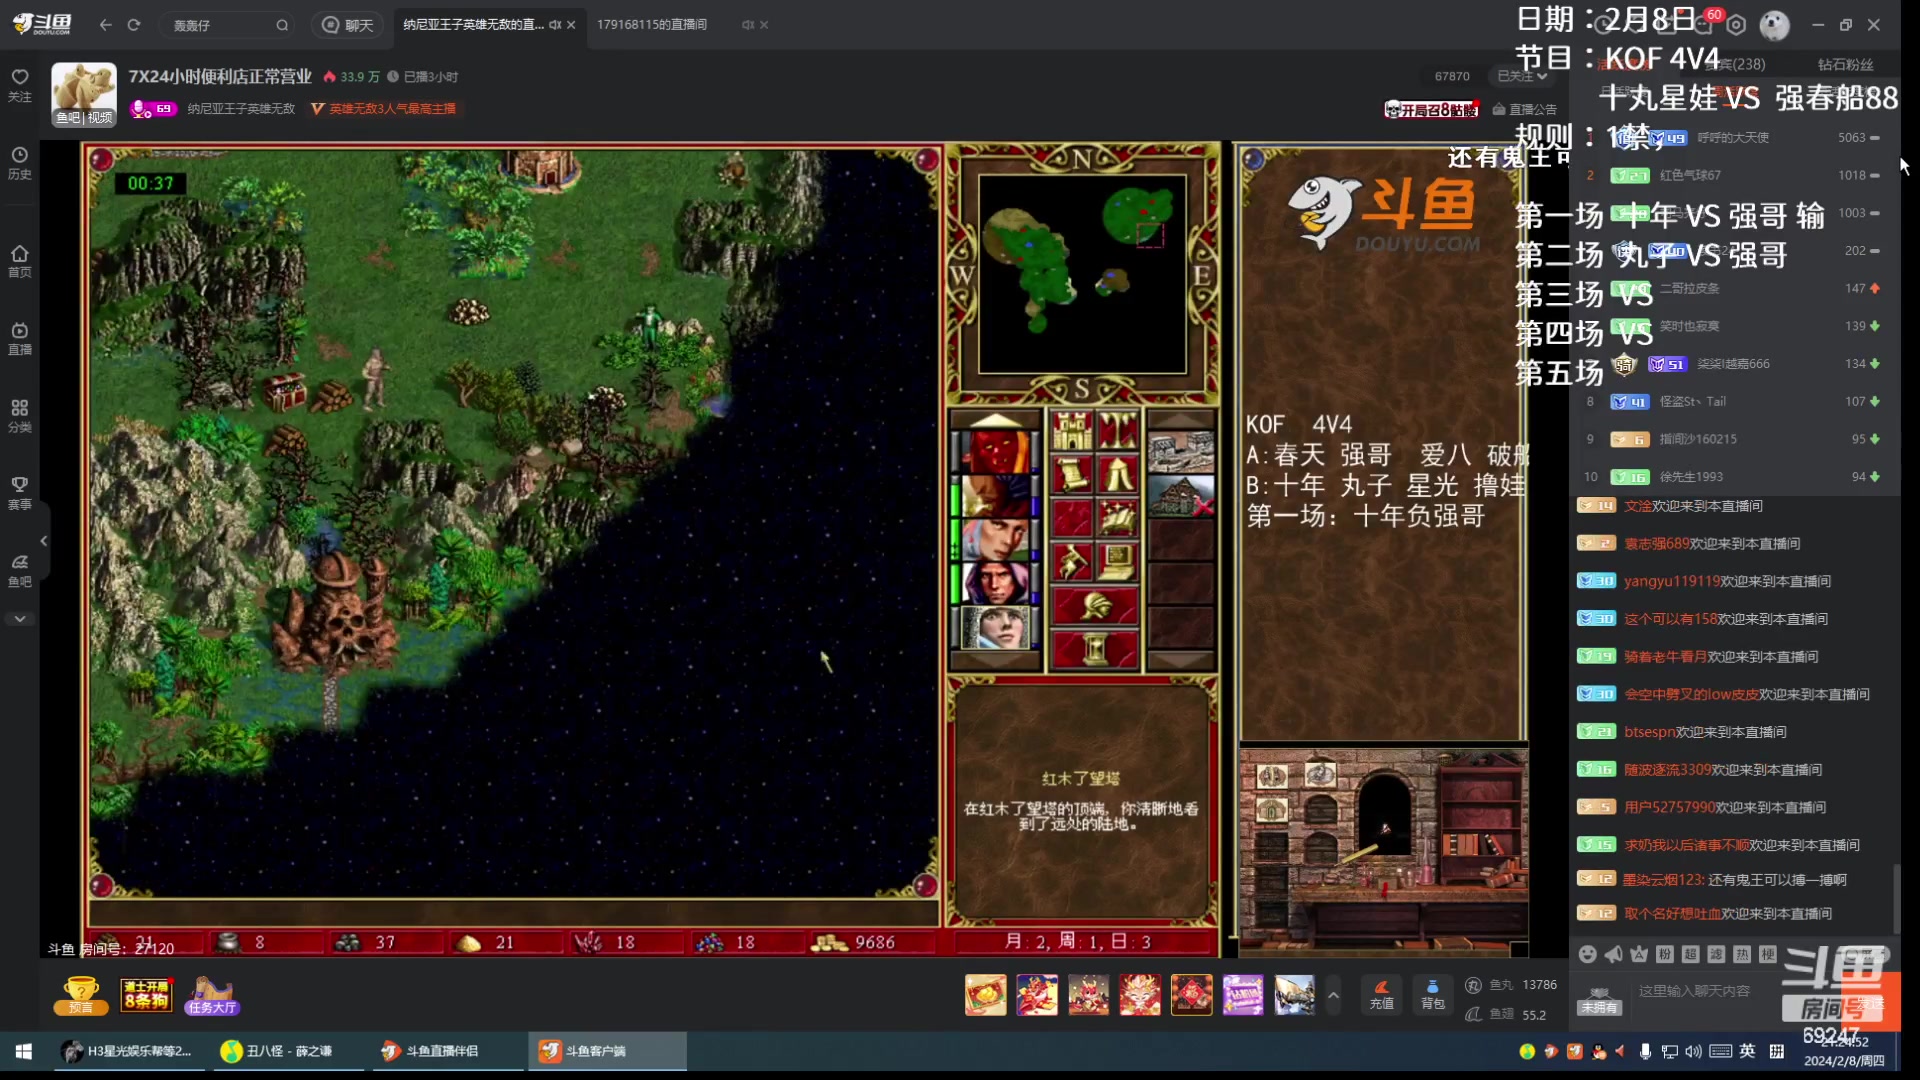Refresh the page with reload icon
Screen dimensions: 1920x1080
(x=134, y=25)
